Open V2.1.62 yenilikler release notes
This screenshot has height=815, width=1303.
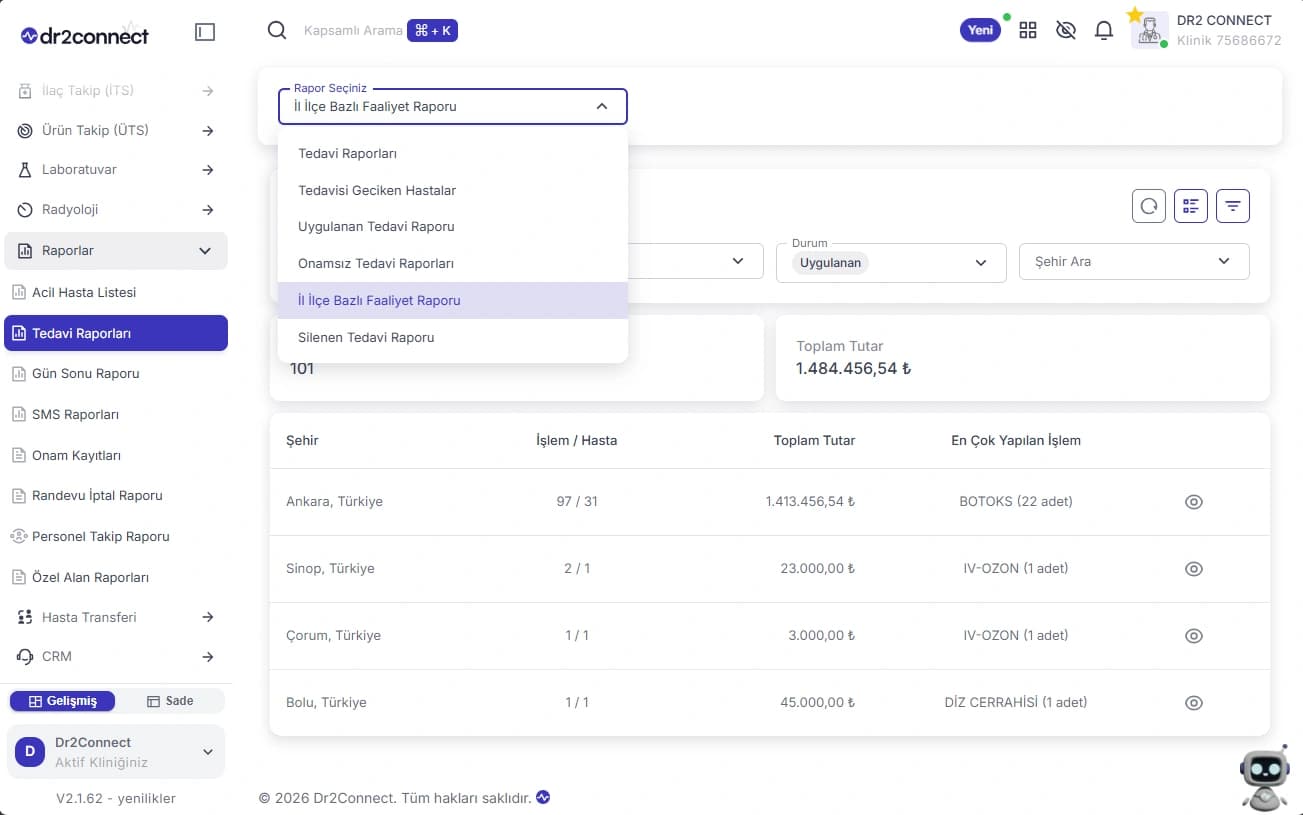click(116, 798)
